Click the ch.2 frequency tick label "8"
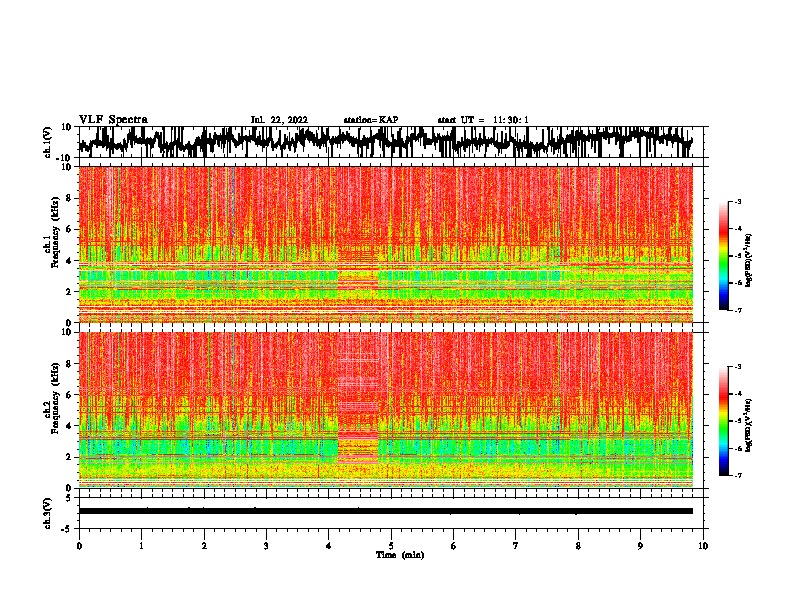792x612 pixels. [69, 364]
